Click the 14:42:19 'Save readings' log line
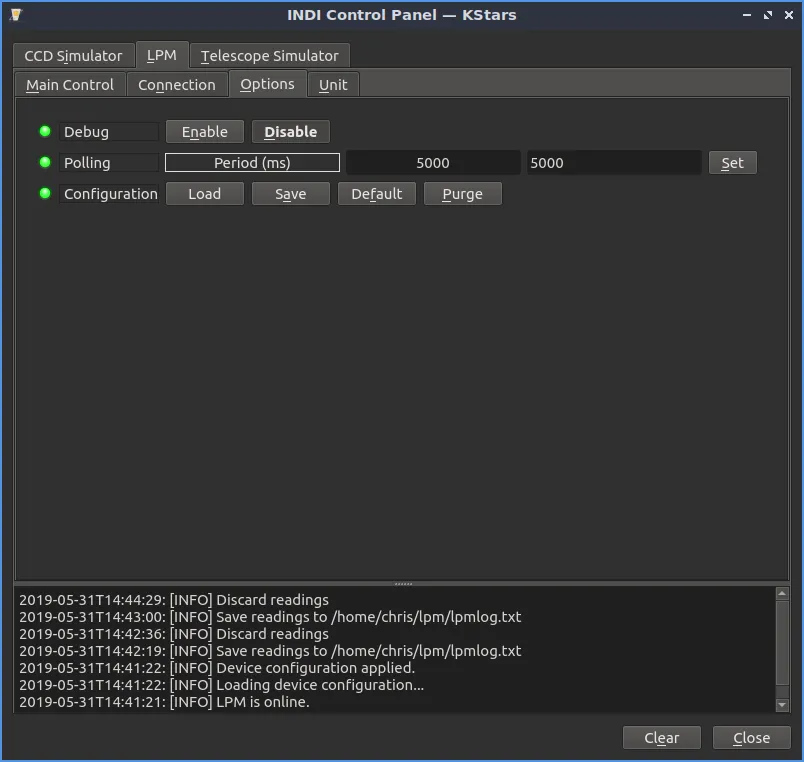804x762 pixels. pyautogui.click(x=270, y=651)
